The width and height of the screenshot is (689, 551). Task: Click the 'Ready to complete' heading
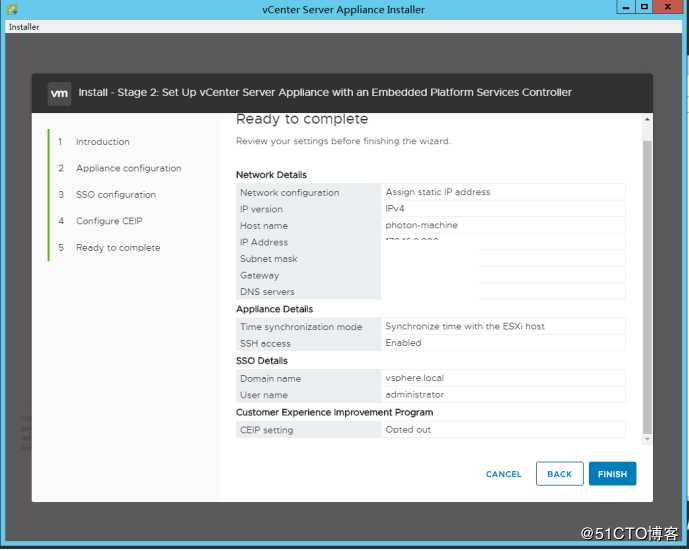[x=302, y=119]
